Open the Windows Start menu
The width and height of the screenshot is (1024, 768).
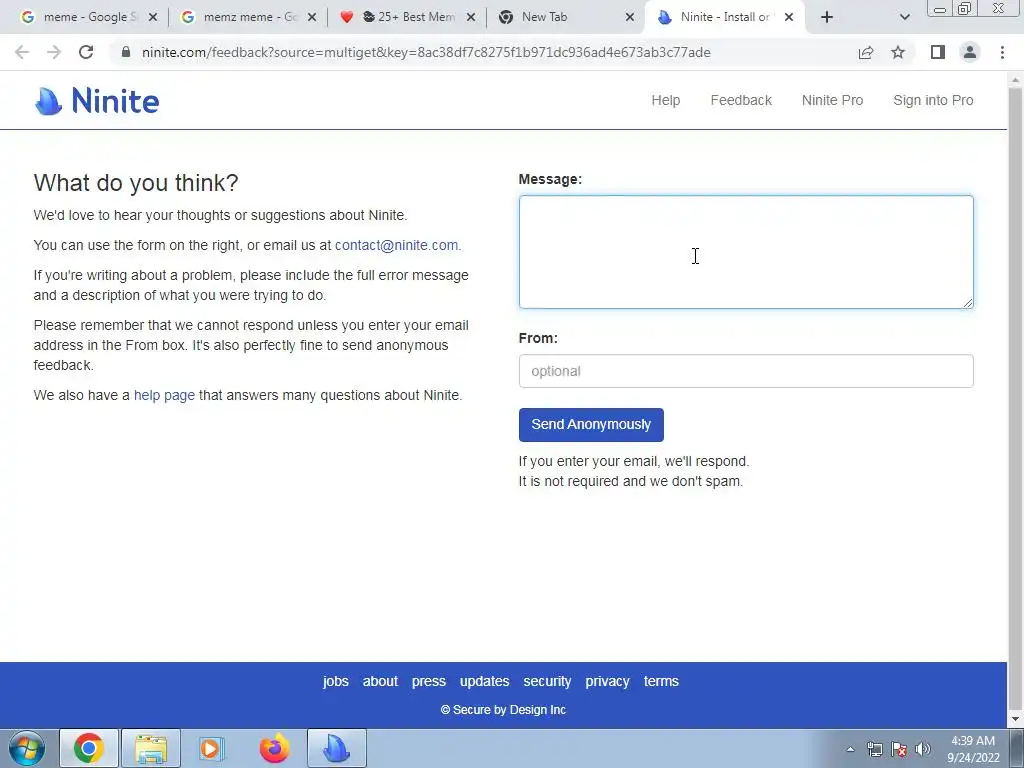point(26,748)
